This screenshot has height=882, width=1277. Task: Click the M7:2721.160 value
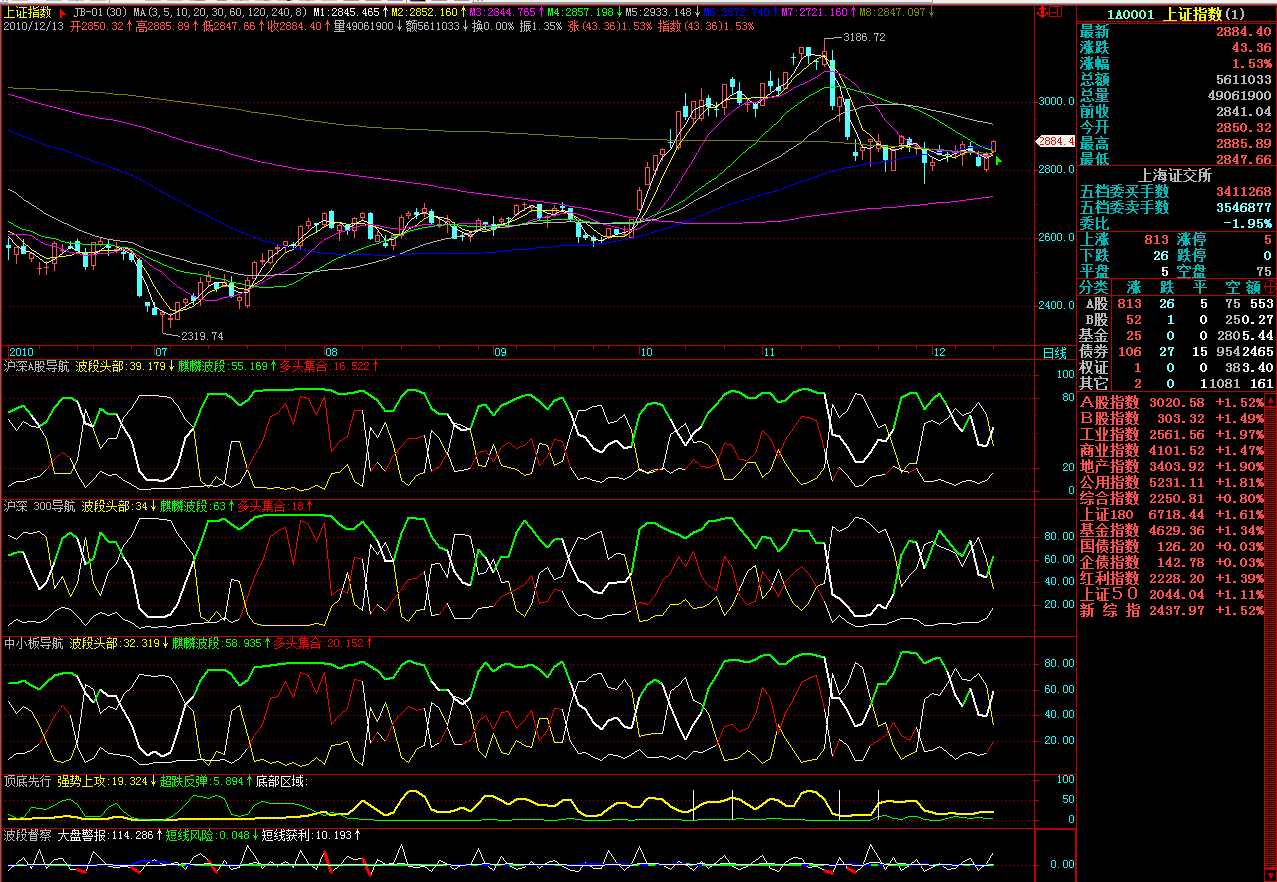click(x=814, y=12)
